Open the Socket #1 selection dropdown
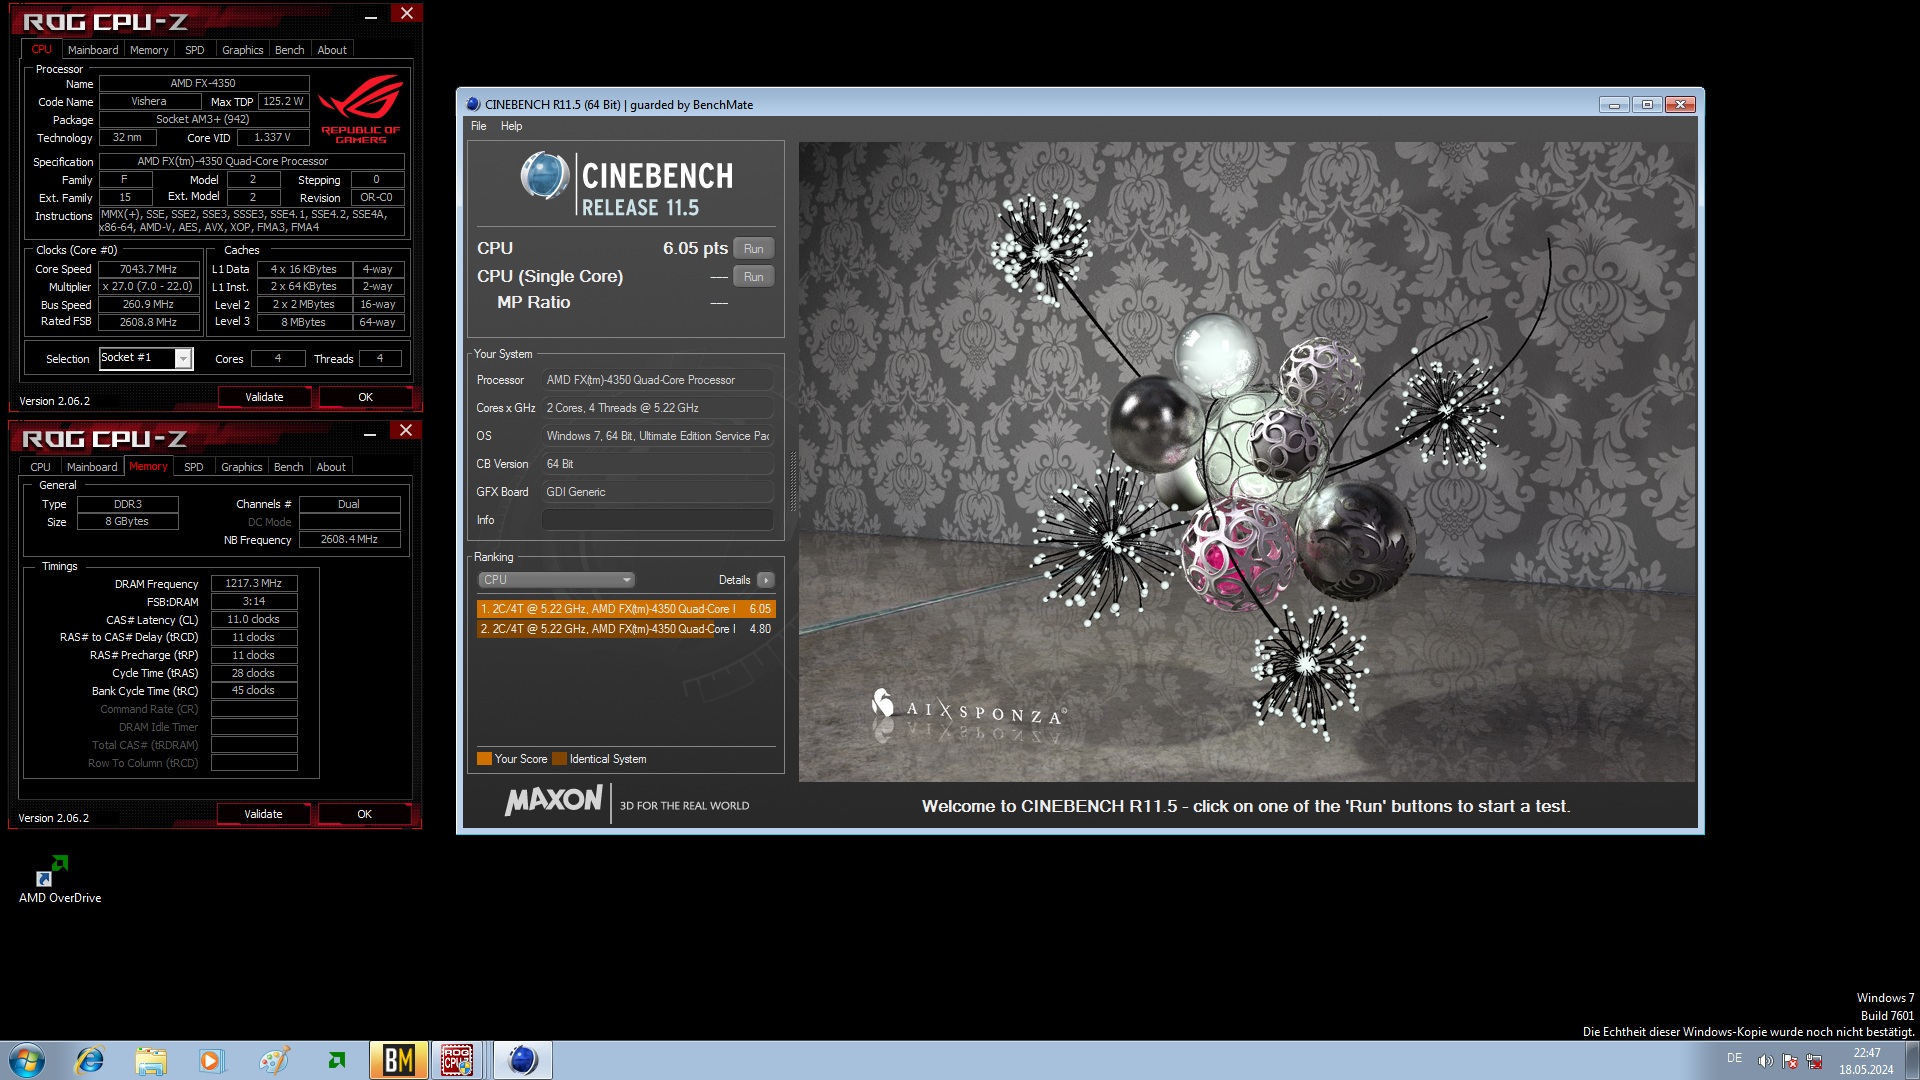The height and width of the screenshot is (1080, 1920). click(x=183, y=359)
